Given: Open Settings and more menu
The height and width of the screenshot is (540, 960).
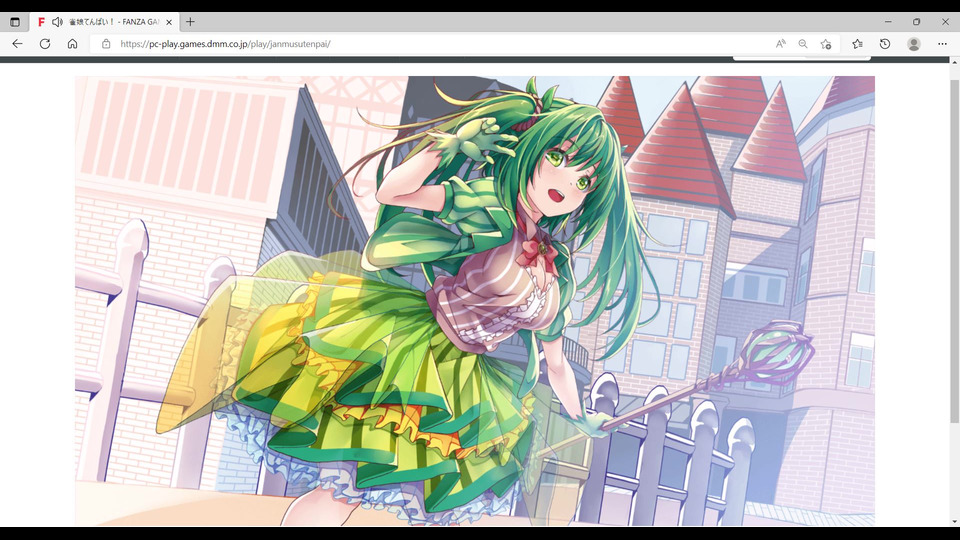Looking at the screenshot, I should (942, 44).
